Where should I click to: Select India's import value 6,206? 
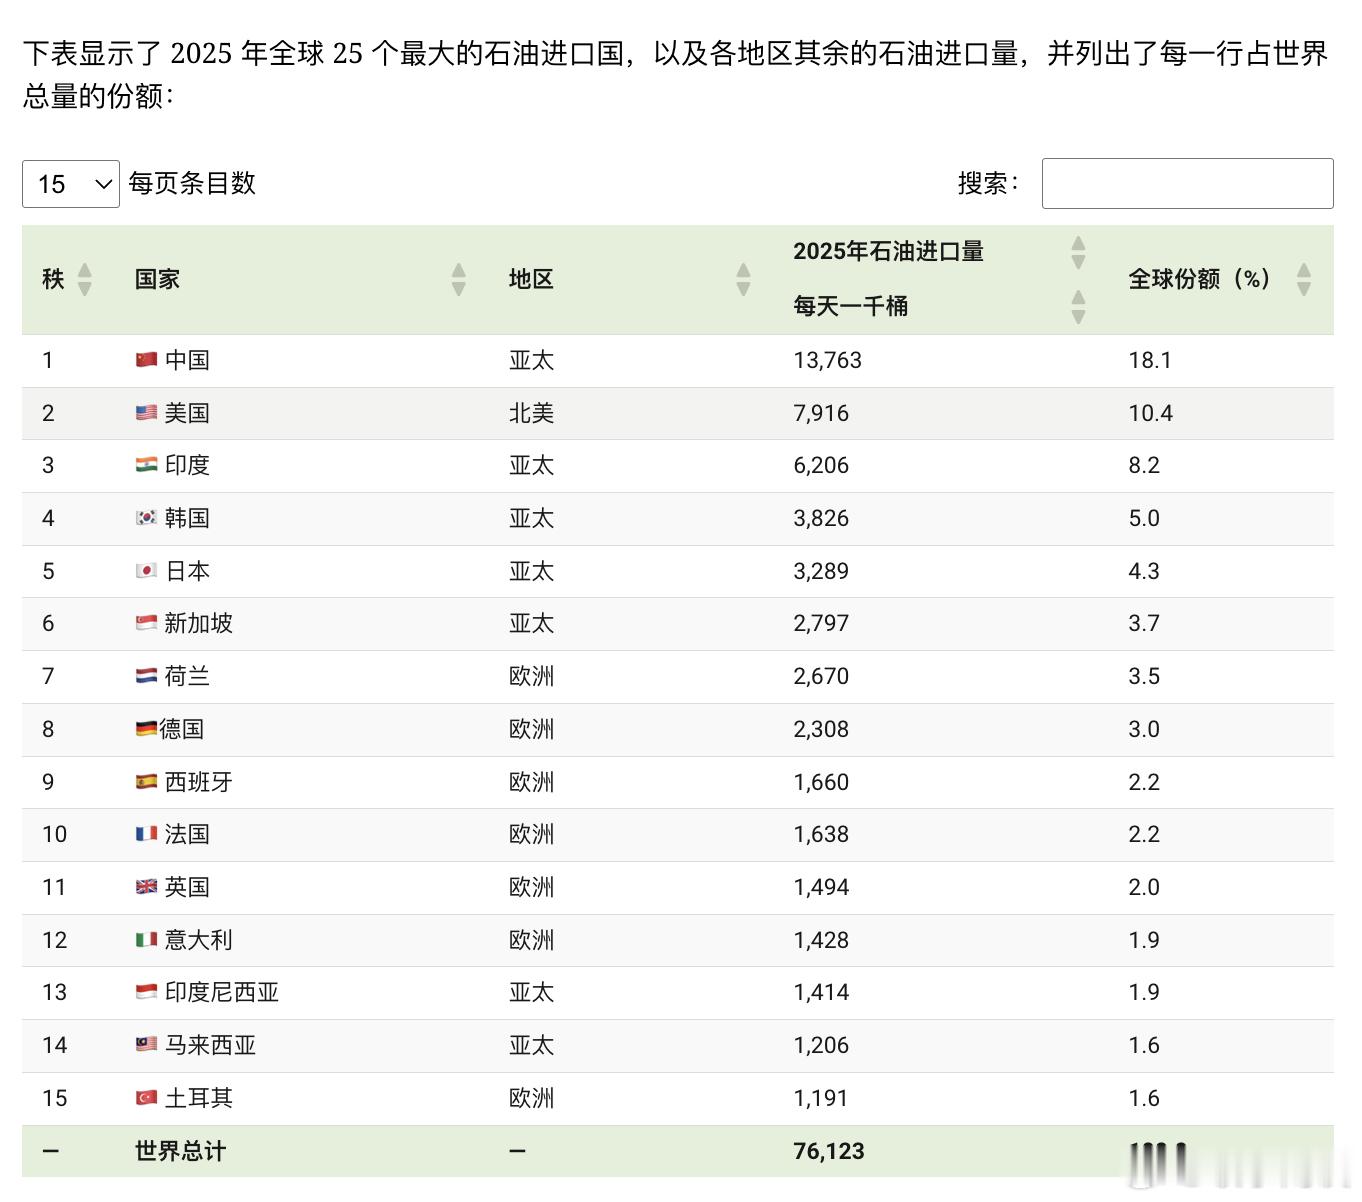tap(821, 465)
